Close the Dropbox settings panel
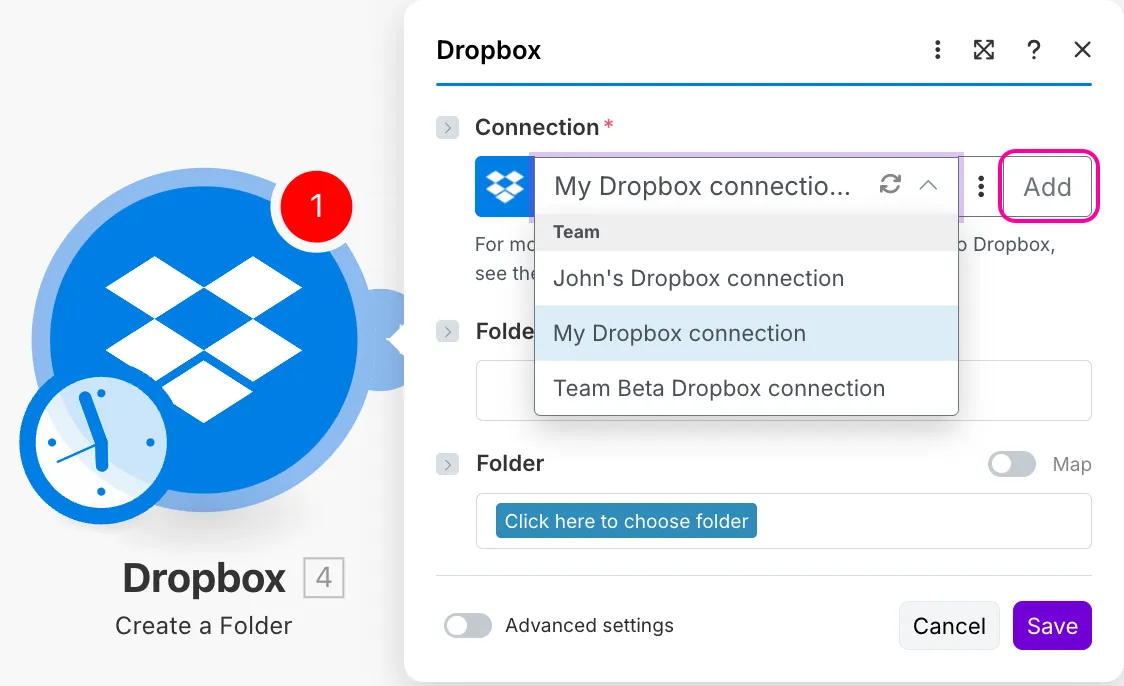 pos(1082,49)
